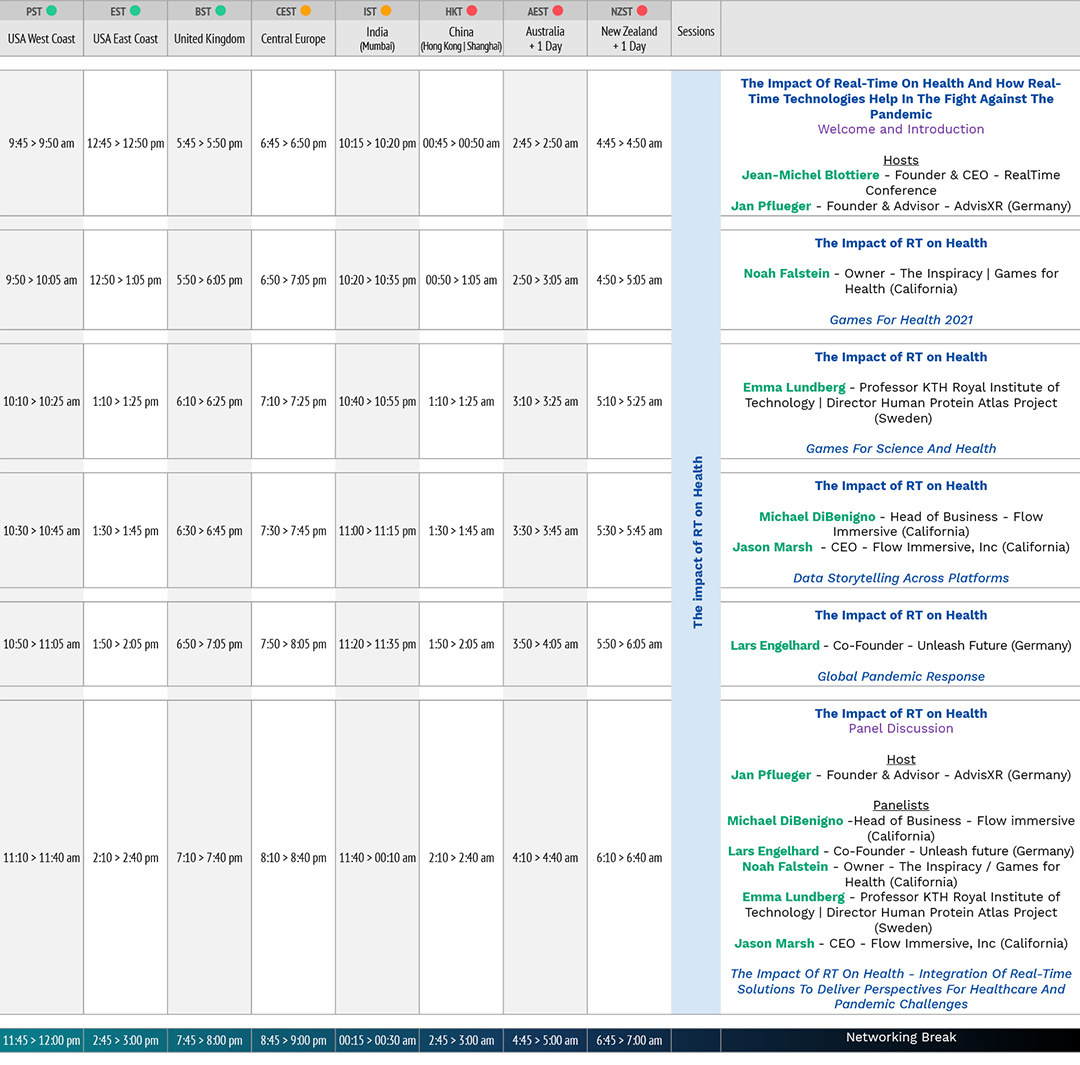
Task: Click the green dot beside PST
Action: 51,10
